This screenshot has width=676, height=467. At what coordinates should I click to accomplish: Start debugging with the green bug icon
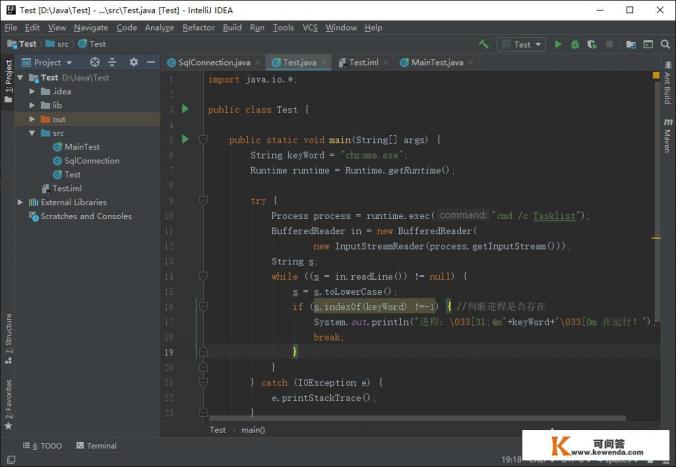pyautogui.click(x=575, y=44)
